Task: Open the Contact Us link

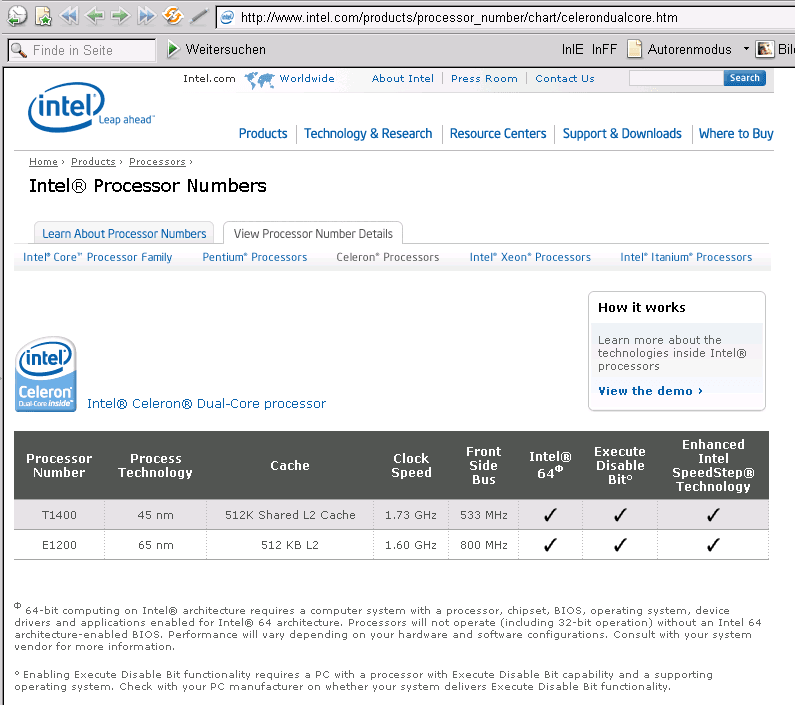Action: point(565,79)
